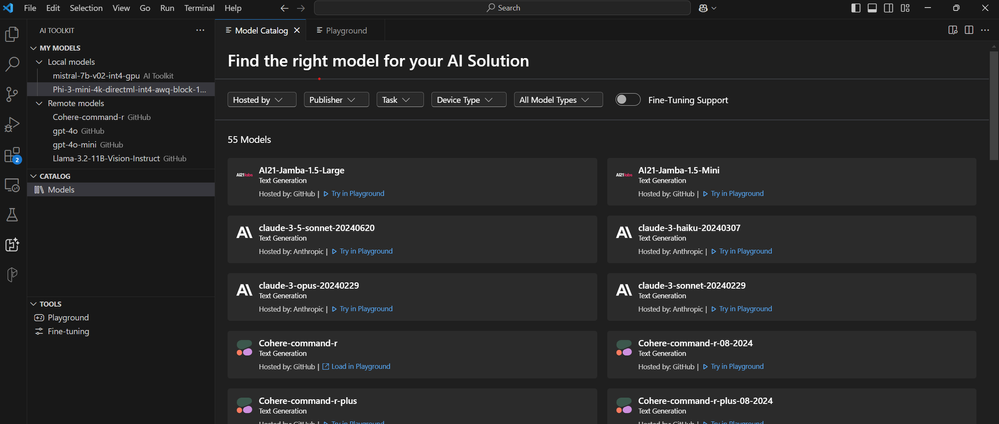
Task: Open the Explorer view in activity bar
Action: (12, 34)
